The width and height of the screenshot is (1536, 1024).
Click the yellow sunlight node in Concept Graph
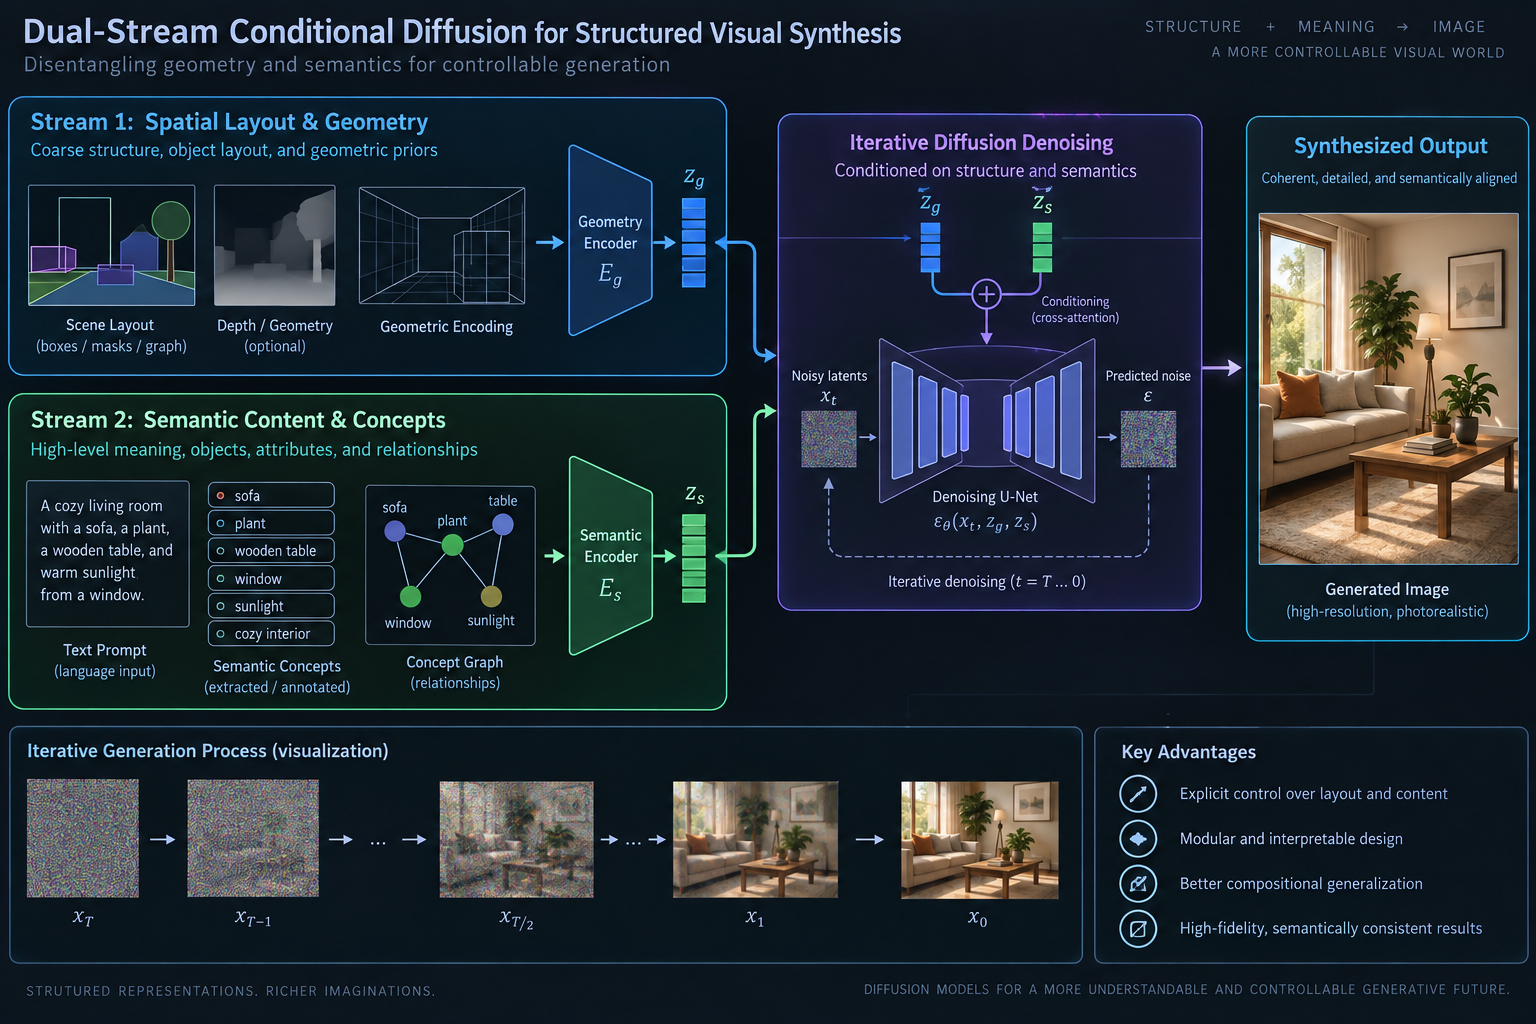point(491,597)
